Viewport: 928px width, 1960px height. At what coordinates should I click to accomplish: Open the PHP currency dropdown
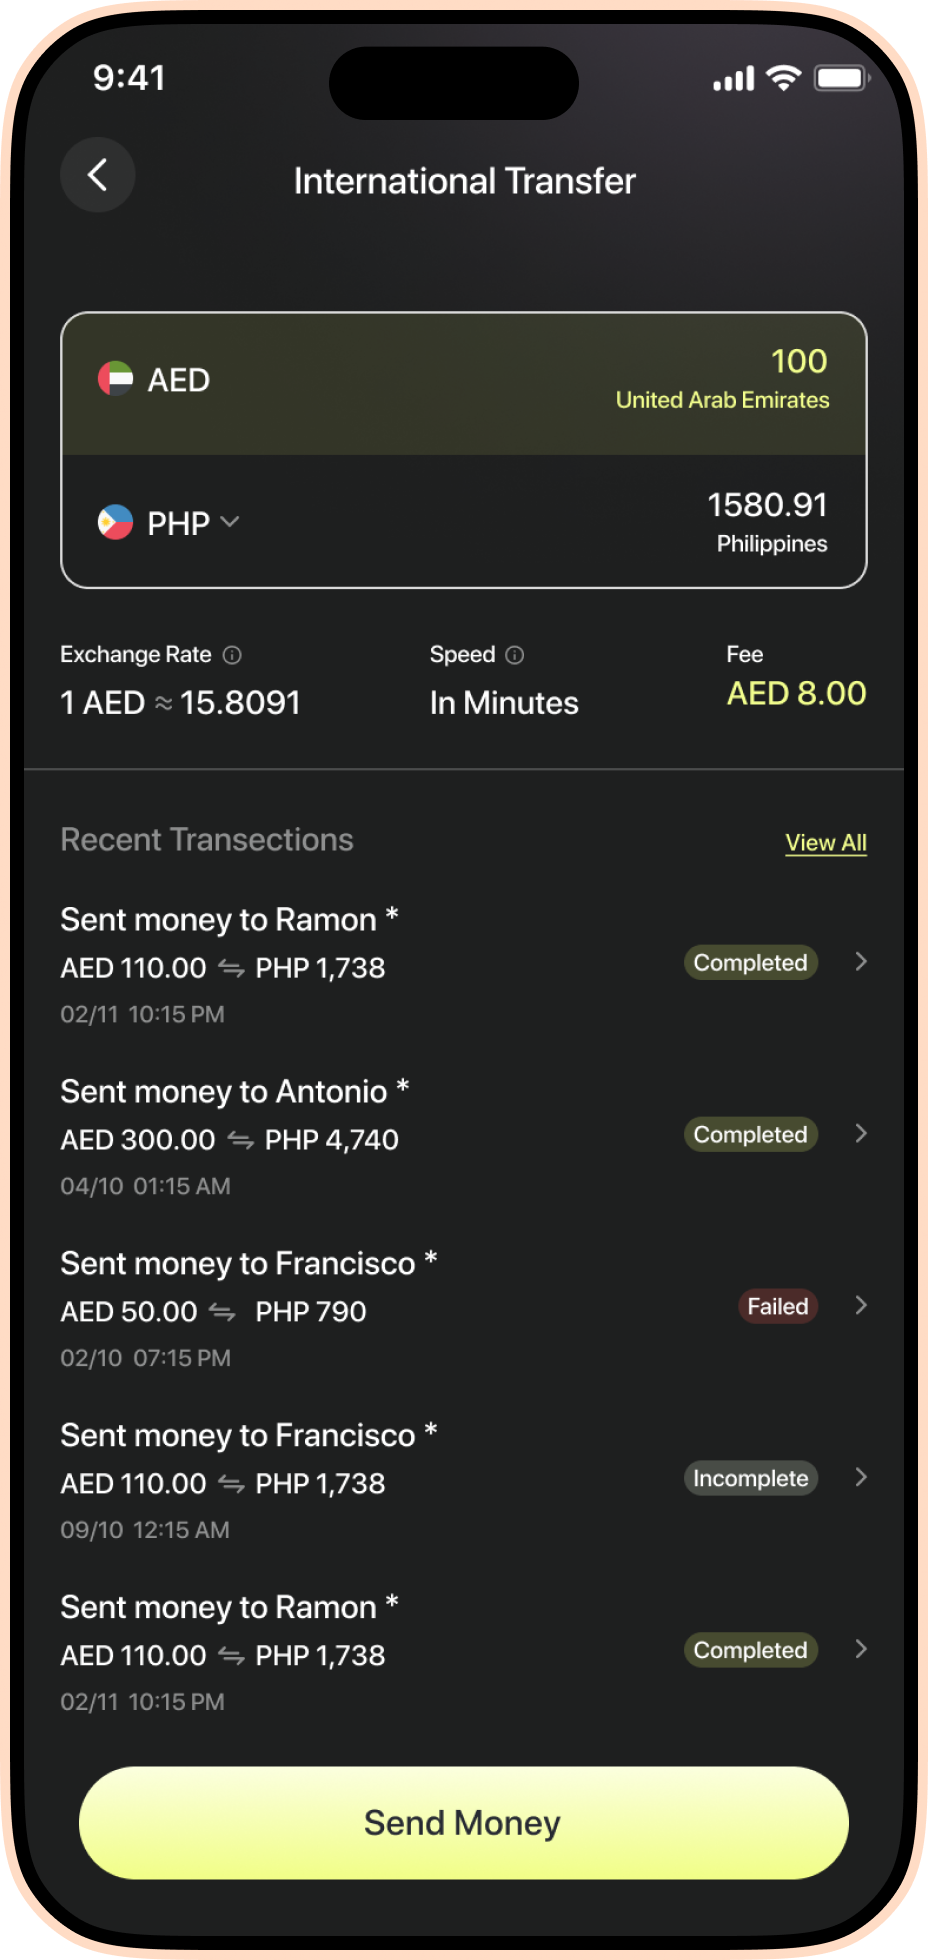tap(229, 522)
